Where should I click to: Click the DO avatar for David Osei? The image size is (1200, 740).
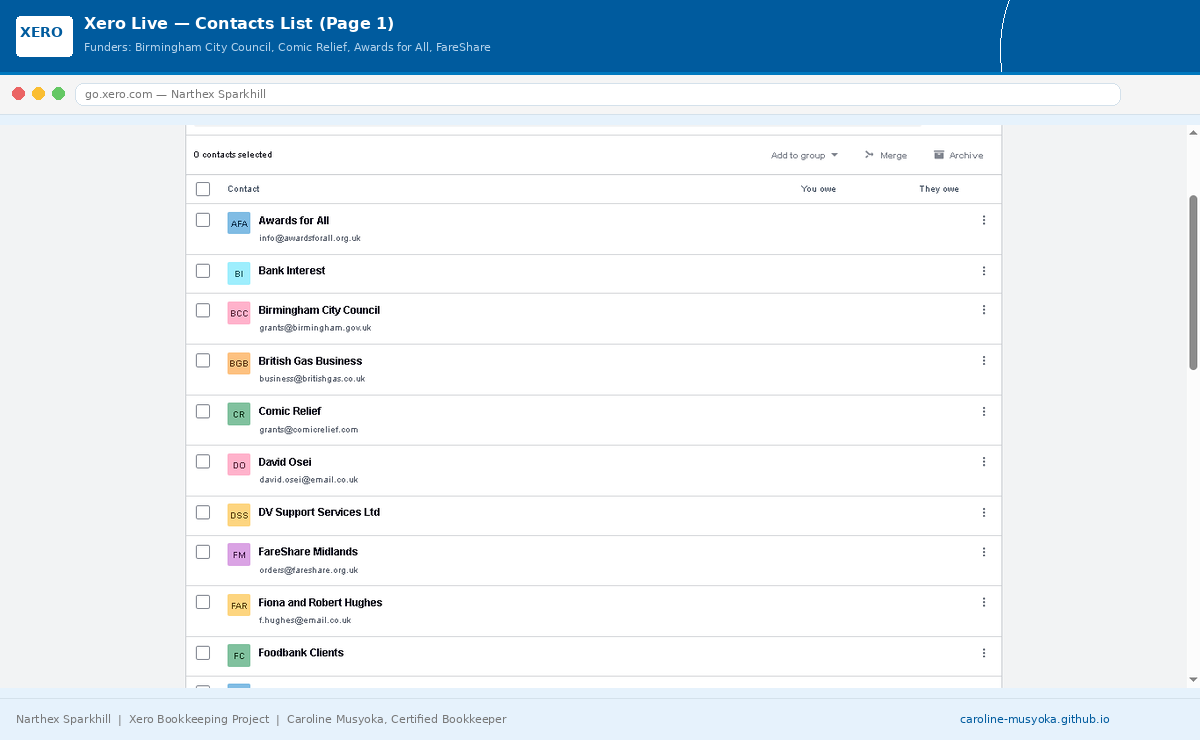(239, 464)
